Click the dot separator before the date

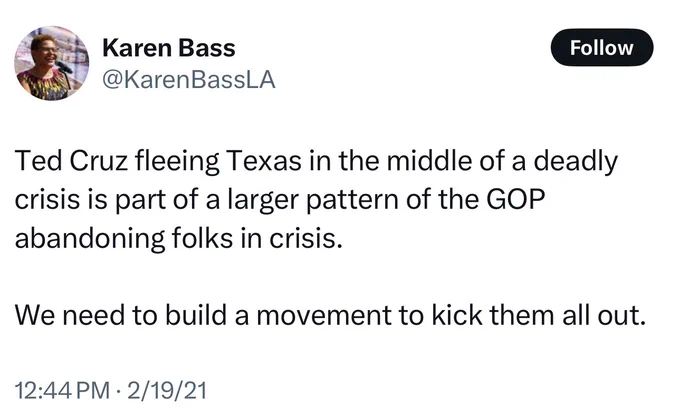(119, 391)
